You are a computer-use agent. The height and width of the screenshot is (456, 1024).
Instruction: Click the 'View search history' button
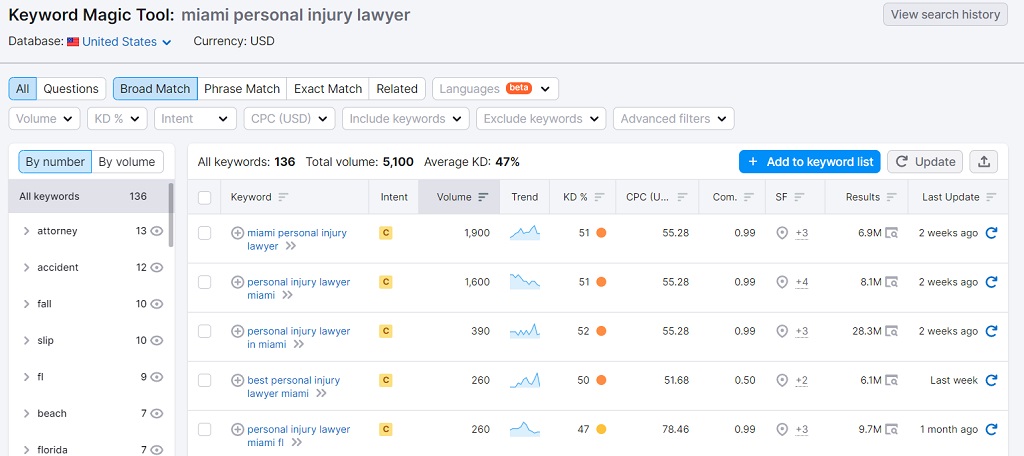[x=945, y=14]
